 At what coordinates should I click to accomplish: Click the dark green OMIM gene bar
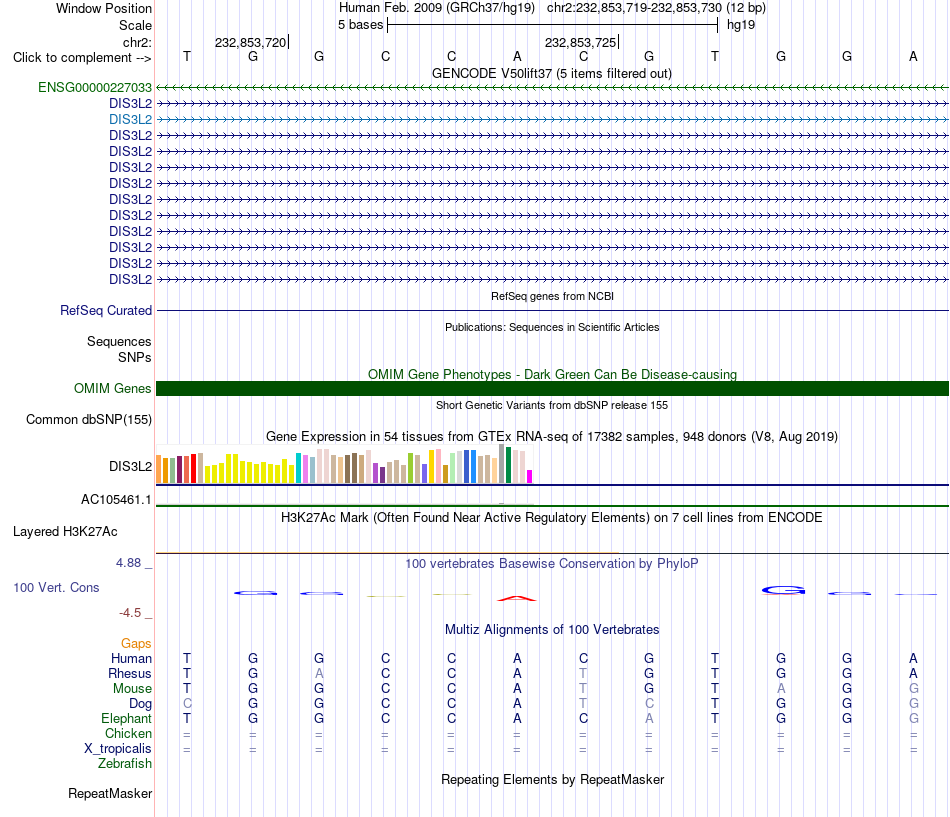tap(552, 388)
